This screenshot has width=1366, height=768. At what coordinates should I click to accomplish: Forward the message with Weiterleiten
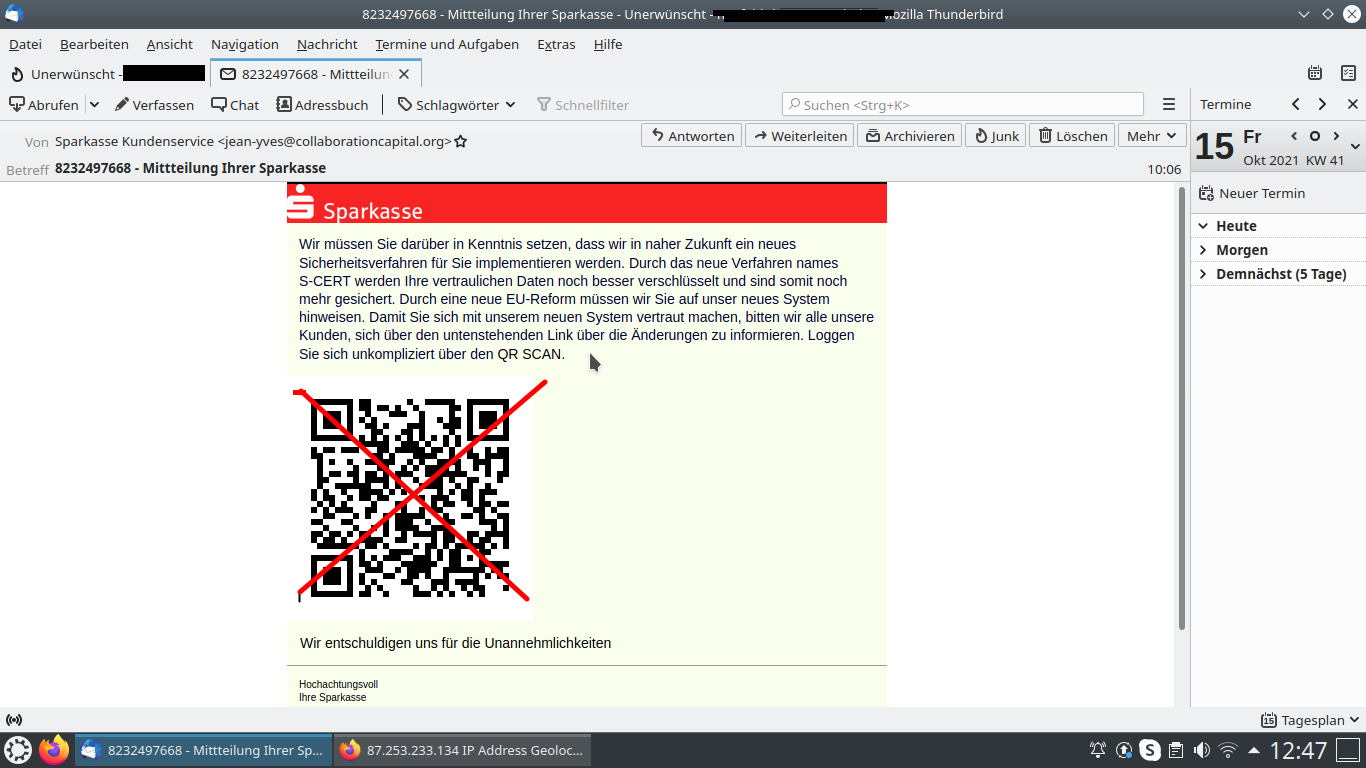(799, 136)
